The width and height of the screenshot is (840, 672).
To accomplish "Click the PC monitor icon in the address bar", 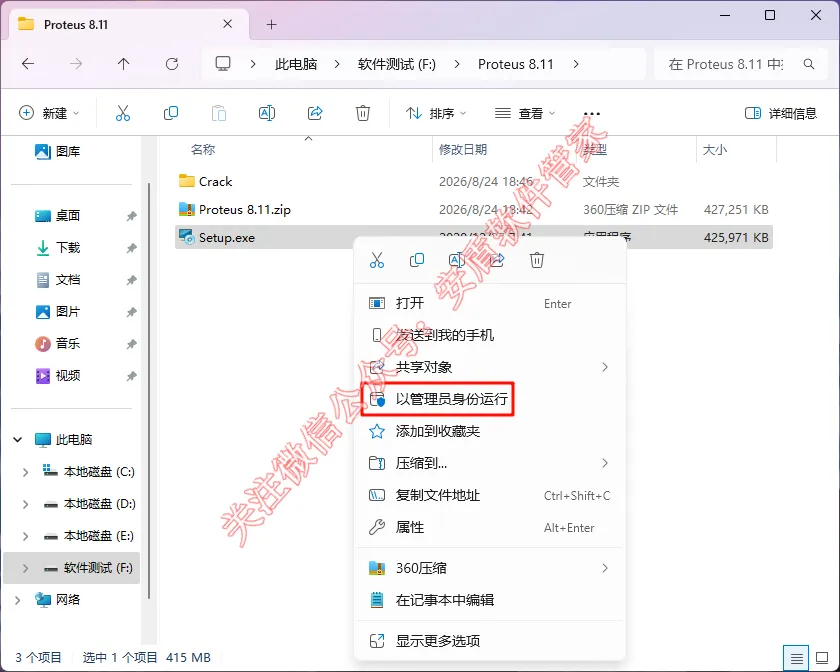I will pyautogui.click(x=223, y=64).
